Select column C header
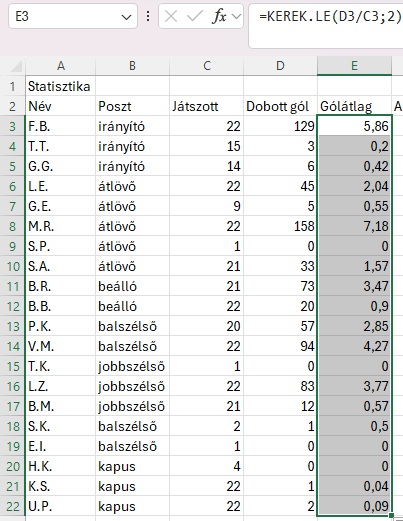This screenshot has height=521, width=403. click(x=207, y=66)
